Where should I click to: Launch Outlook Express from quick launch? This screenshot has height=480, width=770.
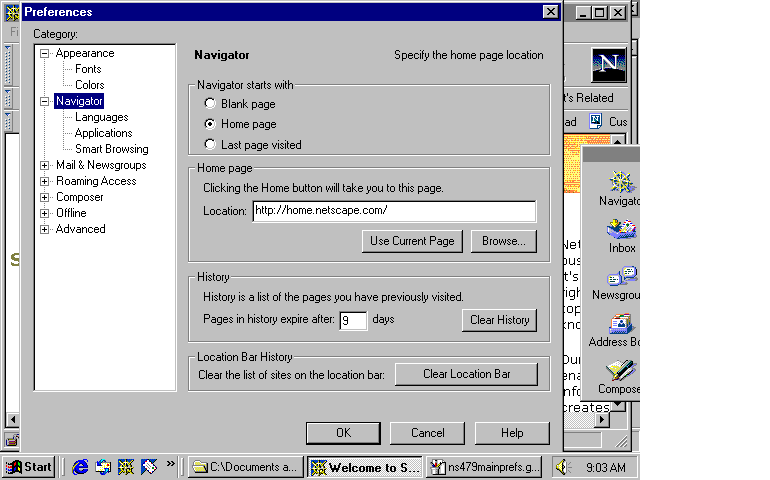(x=103, y=467)
